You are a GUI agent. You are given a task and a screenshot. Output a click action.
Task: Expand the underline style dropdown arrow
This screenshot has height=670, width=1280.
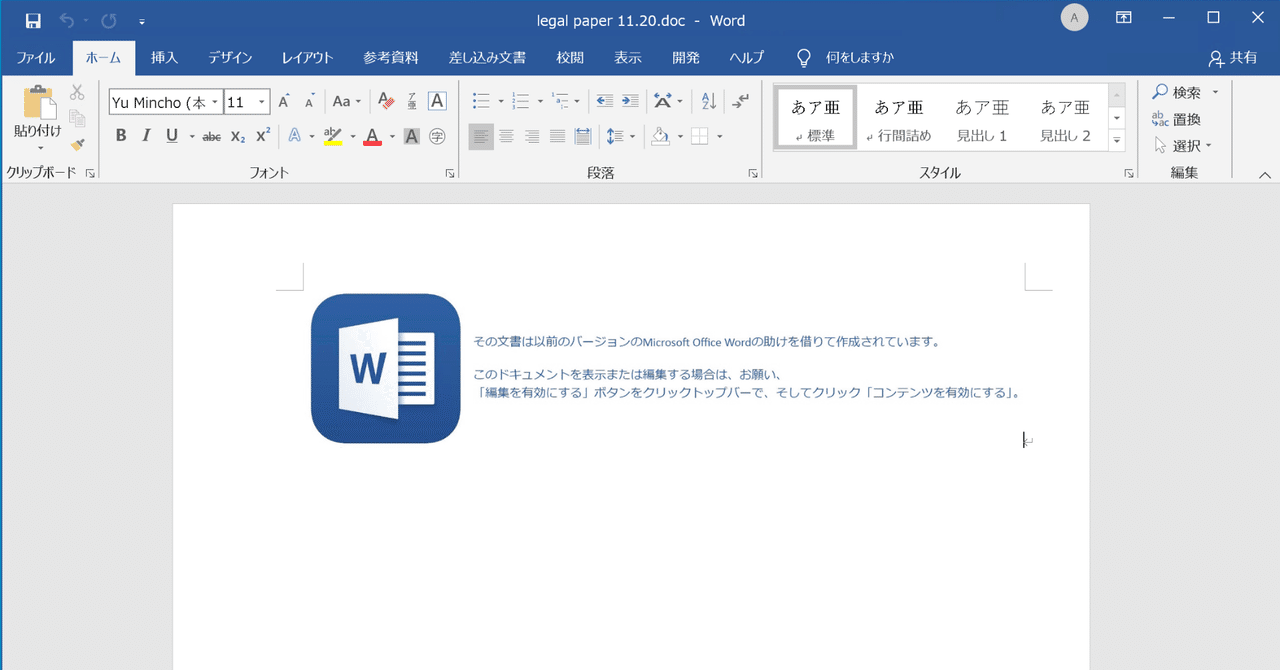(190, 136)
